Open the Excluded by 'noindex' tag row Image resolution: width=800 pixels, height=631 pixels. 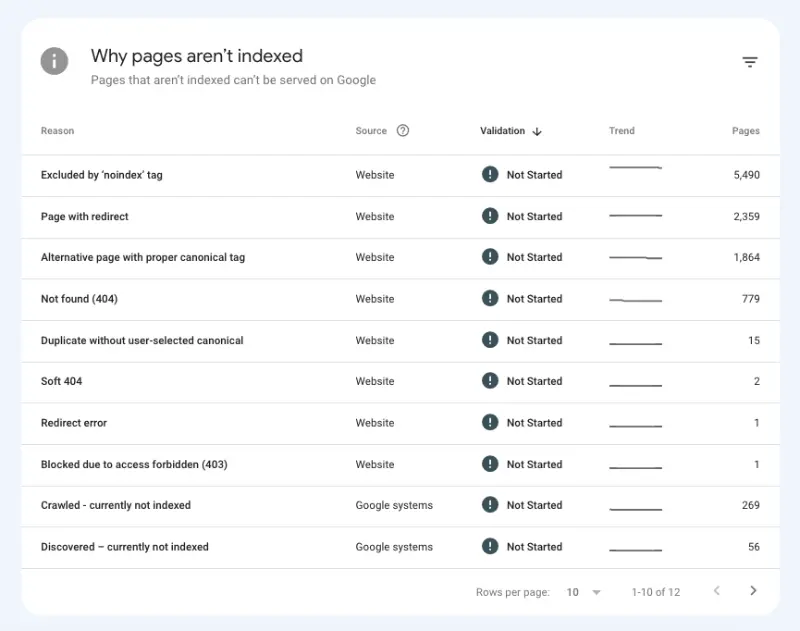point(102,175)
